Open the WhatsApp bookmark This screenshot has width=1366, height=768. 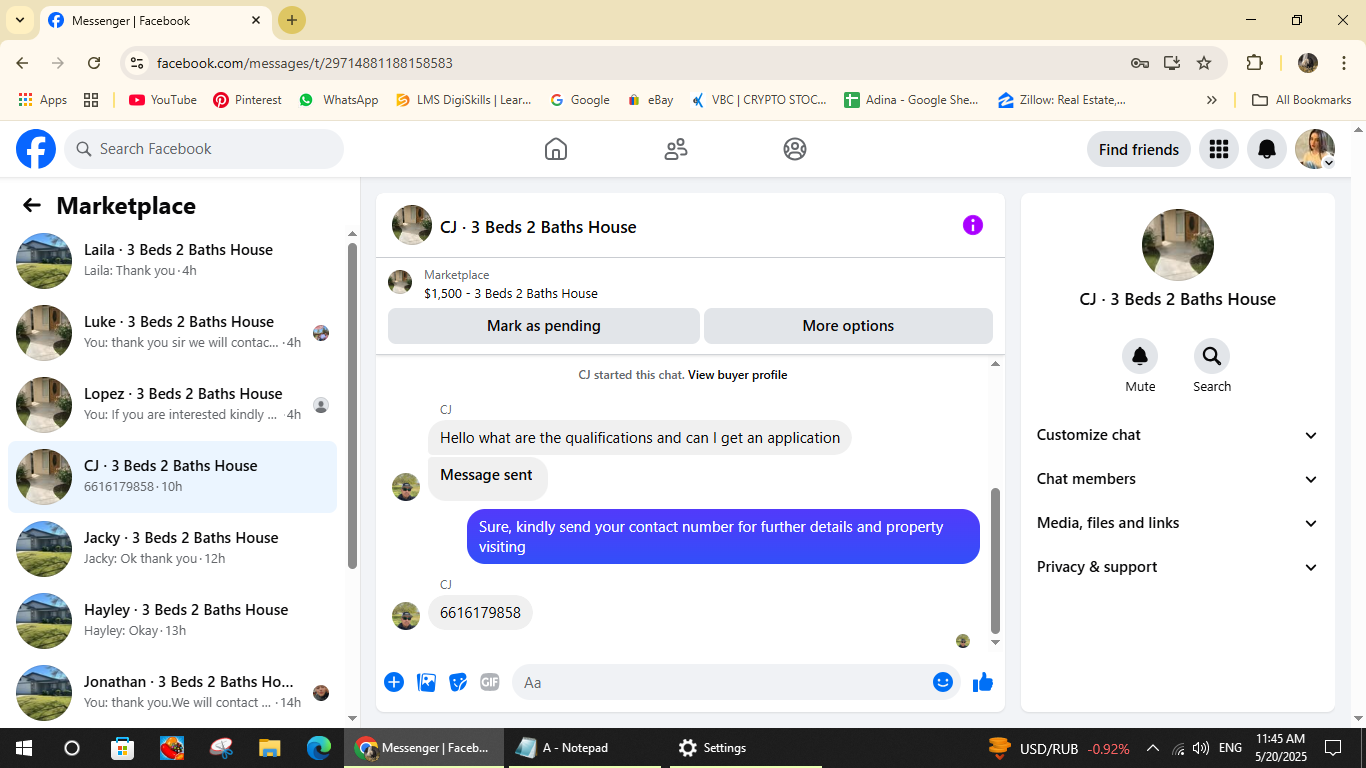pyautogui.click(x=338, y=100)
